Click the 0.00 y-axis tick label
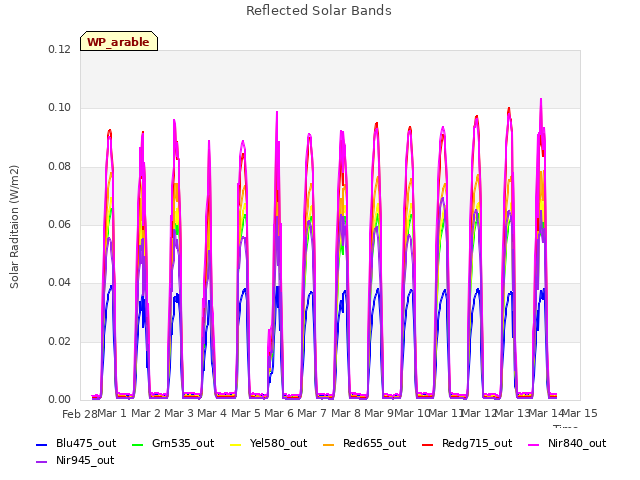 tap(60, 400)
